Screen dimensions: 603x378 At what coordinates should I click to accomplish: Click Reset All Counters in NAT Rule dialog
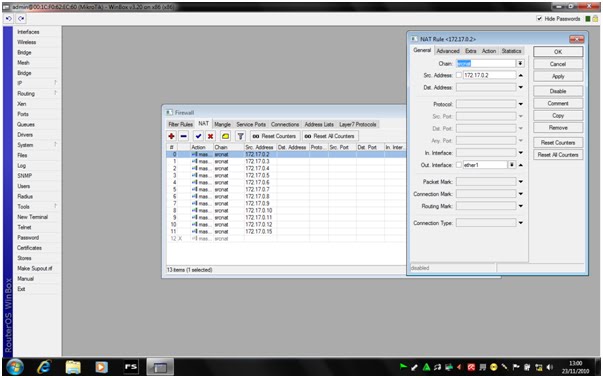tap(558, 155)
